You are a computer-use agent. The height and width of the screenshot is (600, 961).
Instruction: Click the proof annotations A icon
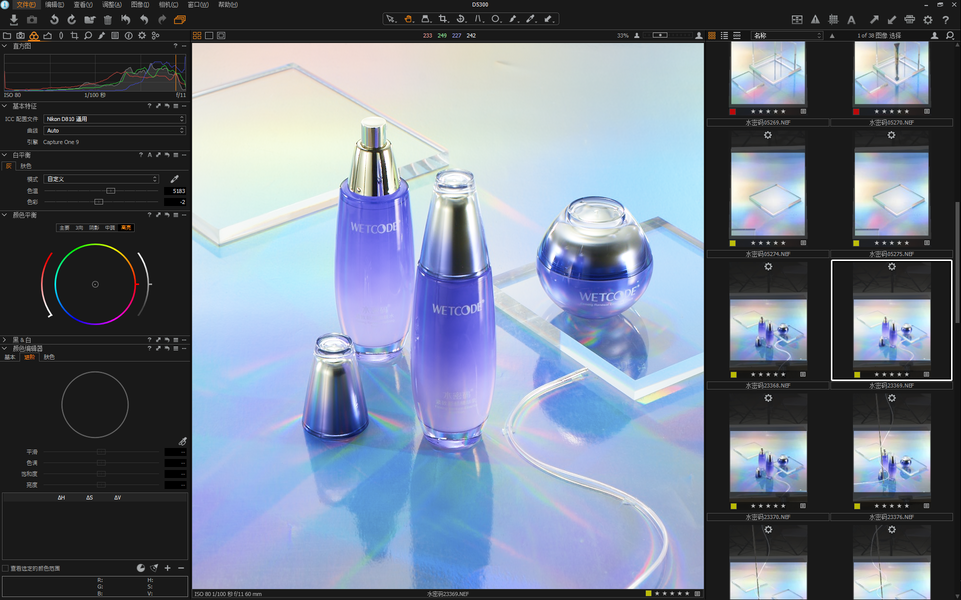[x=851, y=20]
